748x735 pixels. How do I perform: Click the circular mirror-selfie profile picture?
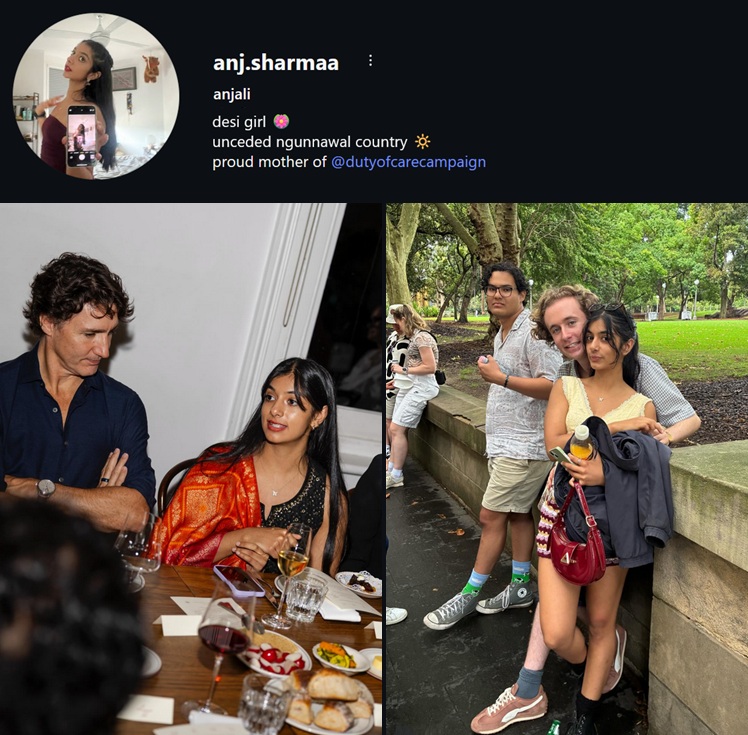tap(96, 96)
